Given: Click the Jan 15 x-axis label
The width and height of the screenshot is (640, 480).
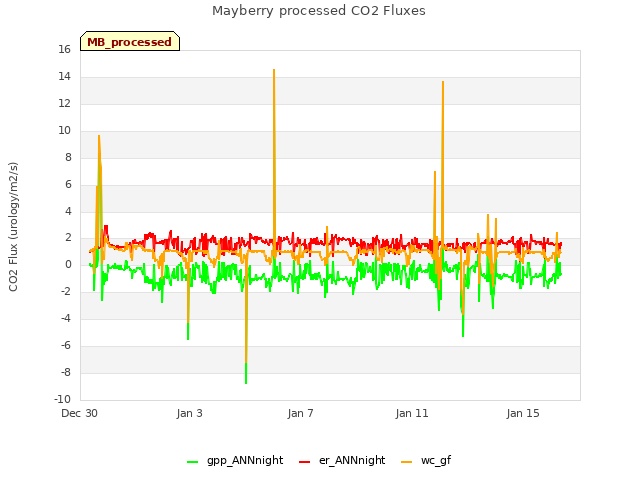Looking at the screenshot, I should pyautogui.click(x=523, y=413).
